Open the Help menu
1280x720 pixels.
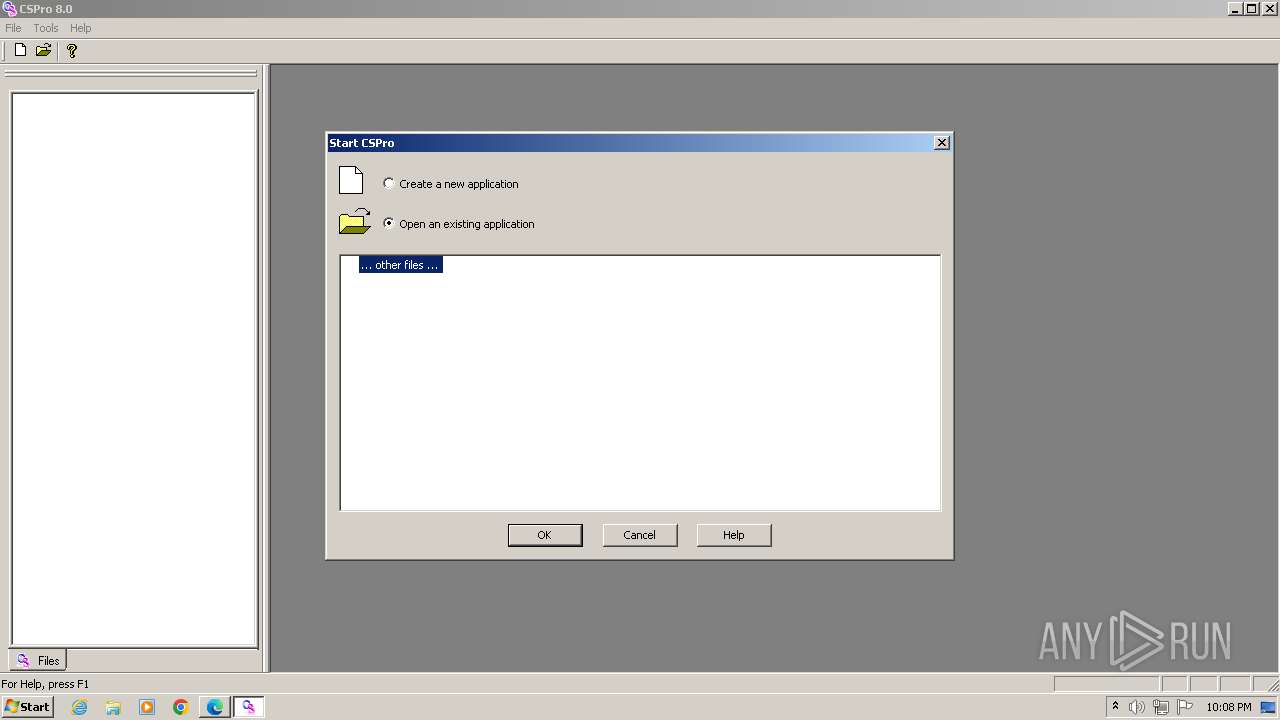tap(81, 28)
